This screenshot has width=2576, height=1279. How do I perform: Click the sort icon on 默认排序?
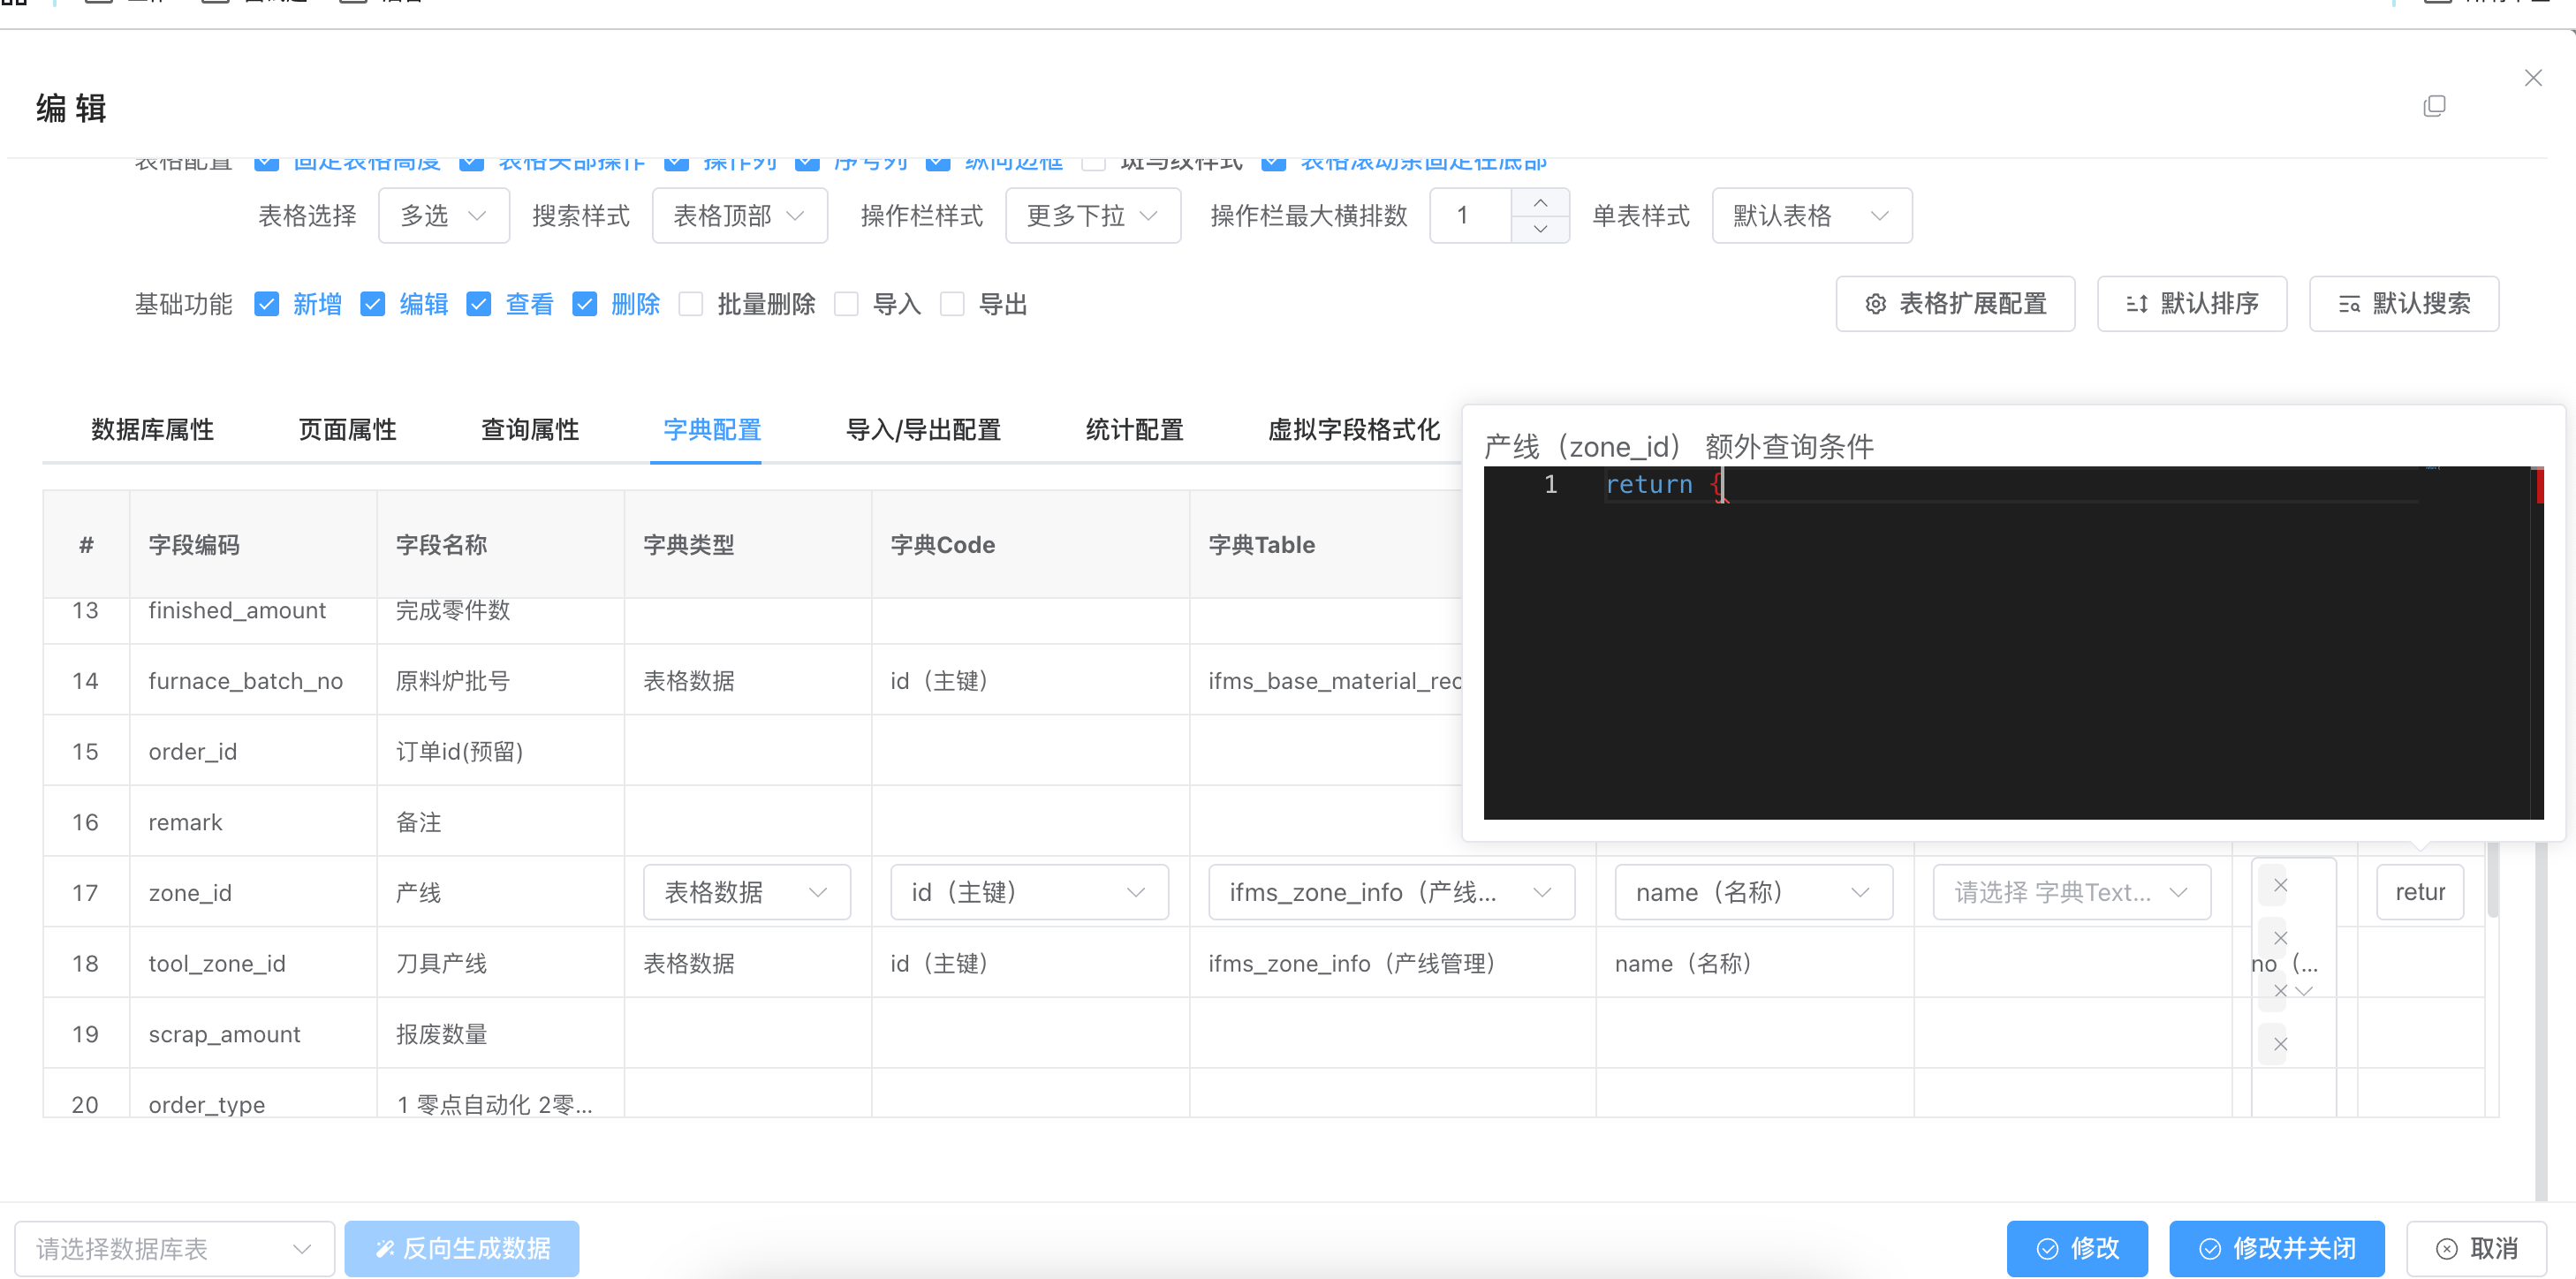(x=2136, y=304)
